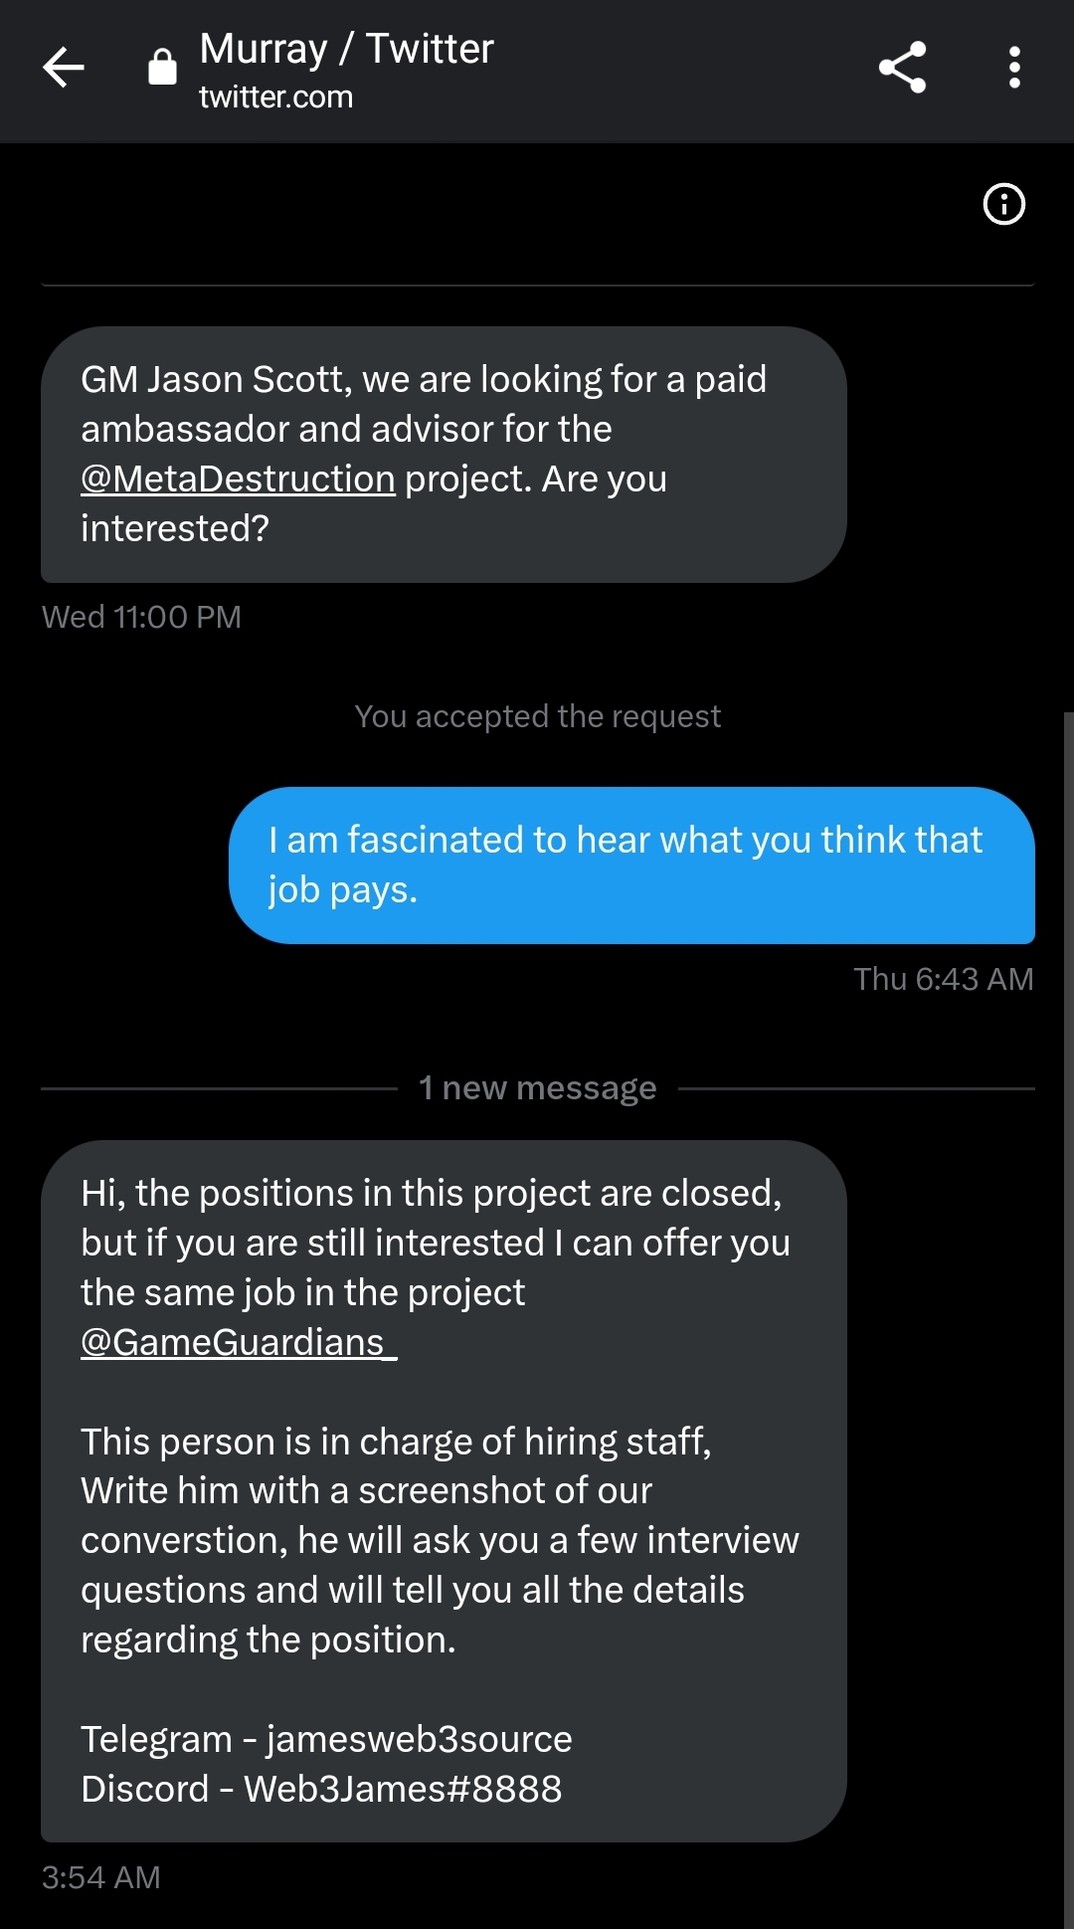This screenshot has width=1074, height=1929.
Task: Open the three-dot overflow menu
Action: (x=1014, y=68)
